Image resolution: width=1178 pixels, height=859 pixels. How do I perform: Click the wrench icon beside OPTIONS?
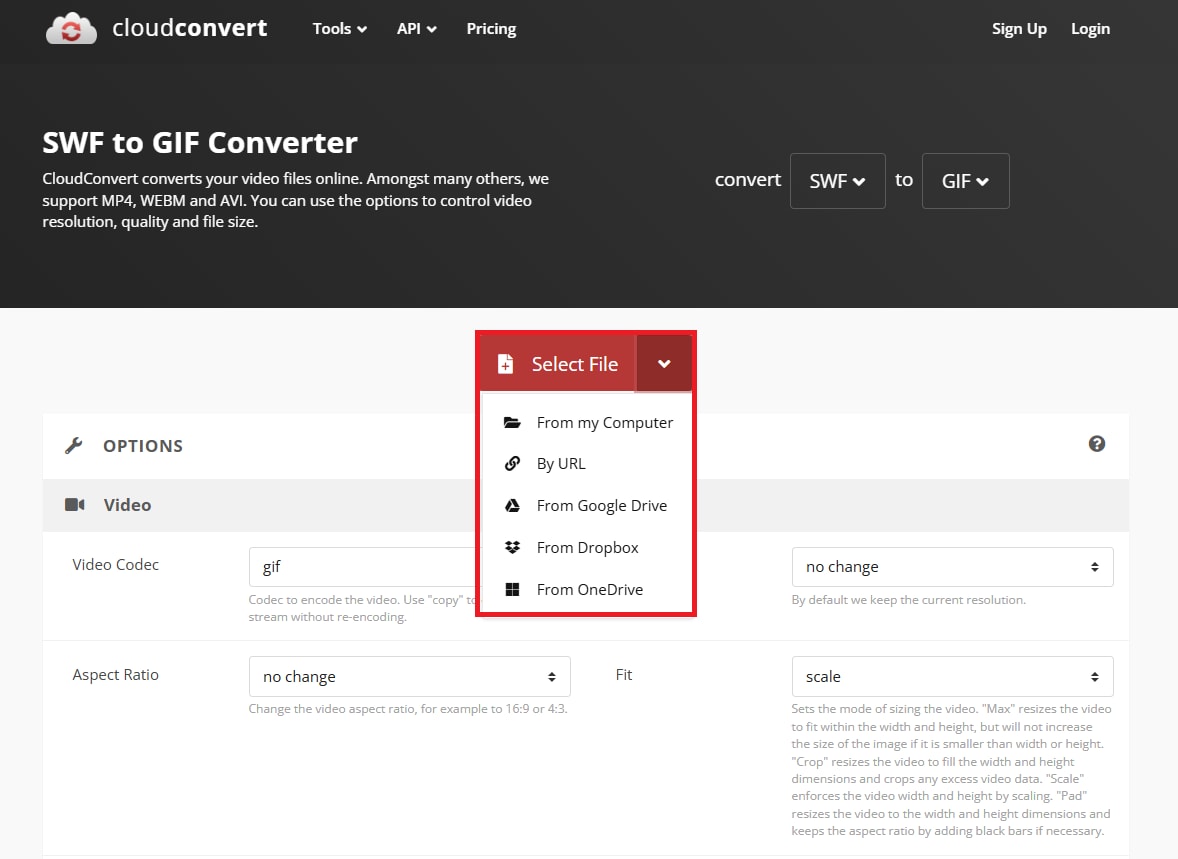click(74, 446)
